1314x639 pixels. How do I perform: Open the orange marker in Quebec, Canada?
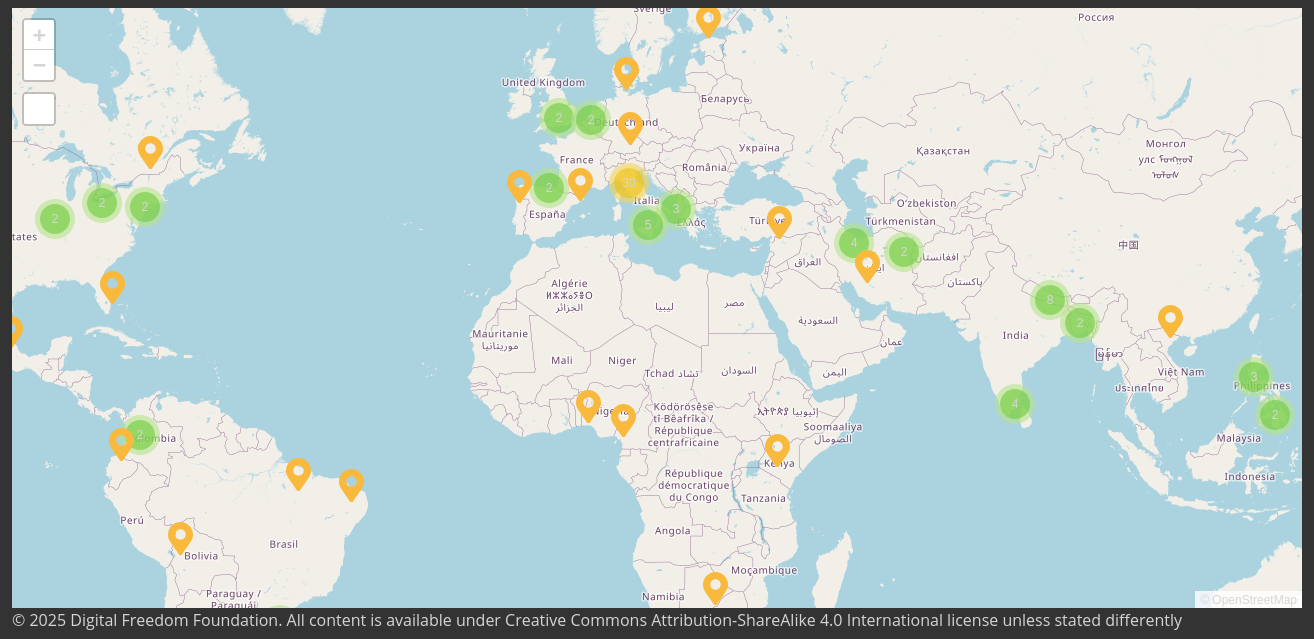[150, 151]
